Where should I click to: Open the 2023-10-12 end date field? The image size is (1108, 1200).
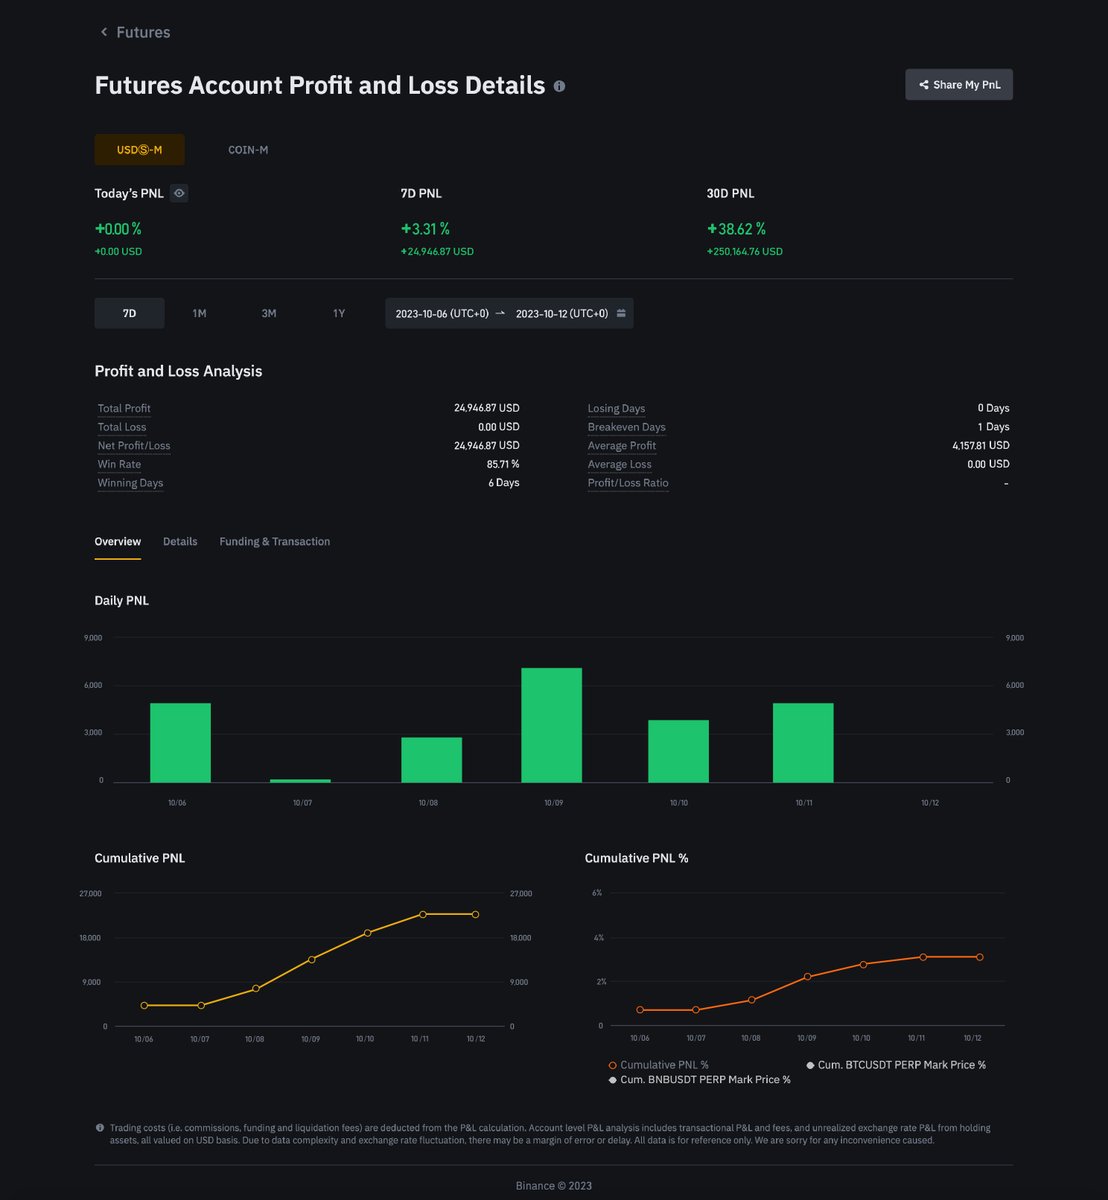point(562,313)
